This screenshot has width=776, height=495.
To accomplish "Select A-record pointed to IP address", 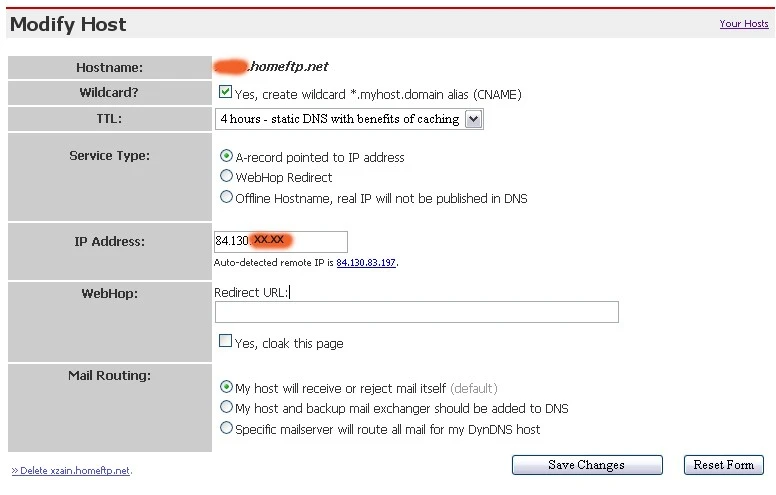I will tap(226, 157).
